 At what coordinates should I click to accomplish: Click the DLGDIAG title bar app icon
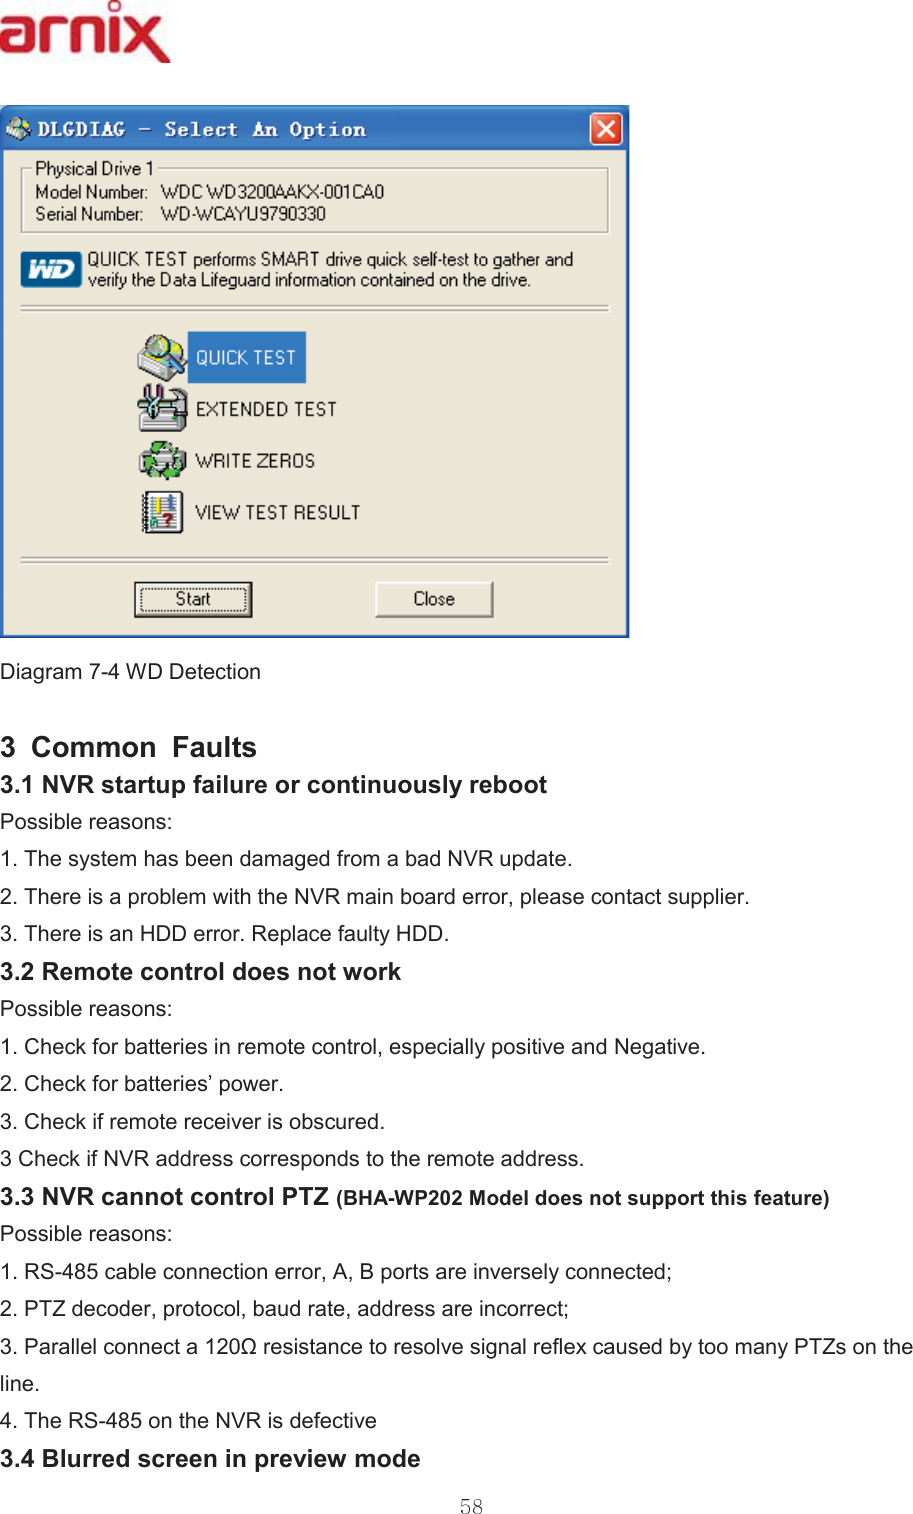(x=18, y=129)
